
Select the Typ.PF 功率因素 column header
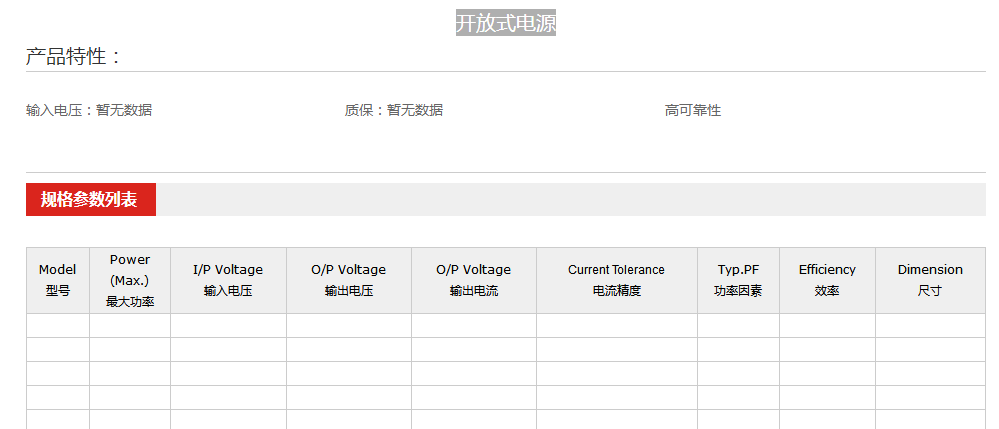[738, 280]
